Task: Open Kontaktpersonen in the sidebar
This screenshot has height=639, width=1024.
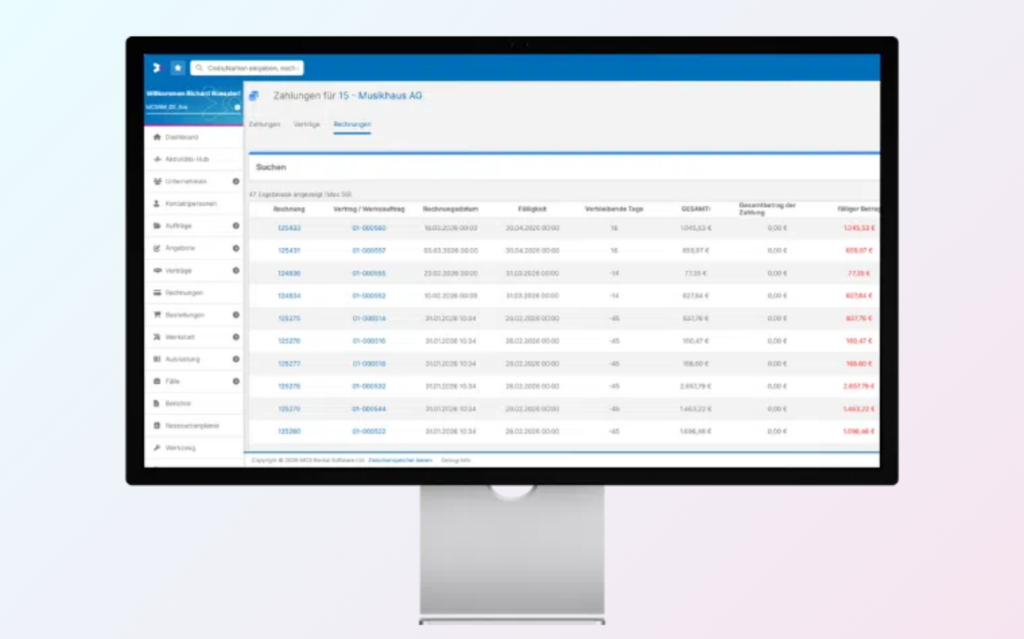Action: pyautogui.click(x=190, y=204)
